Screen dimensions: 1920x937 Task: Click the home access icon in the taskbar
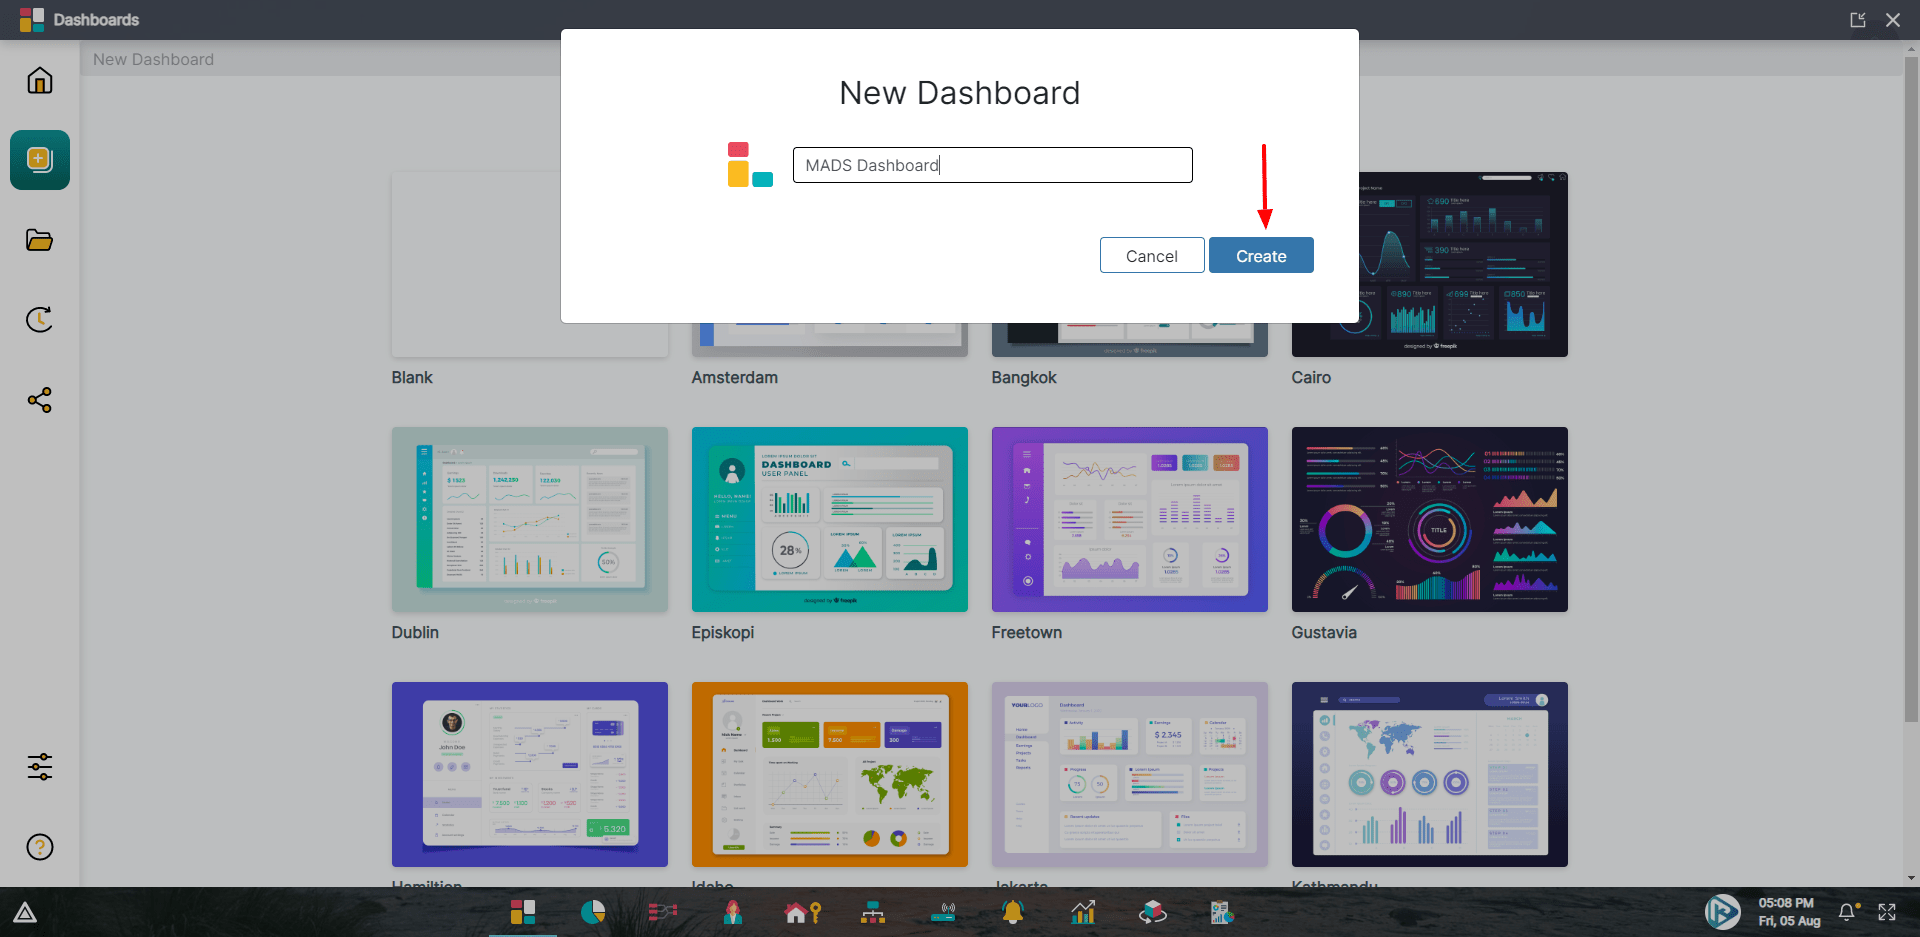coord(802,912)
